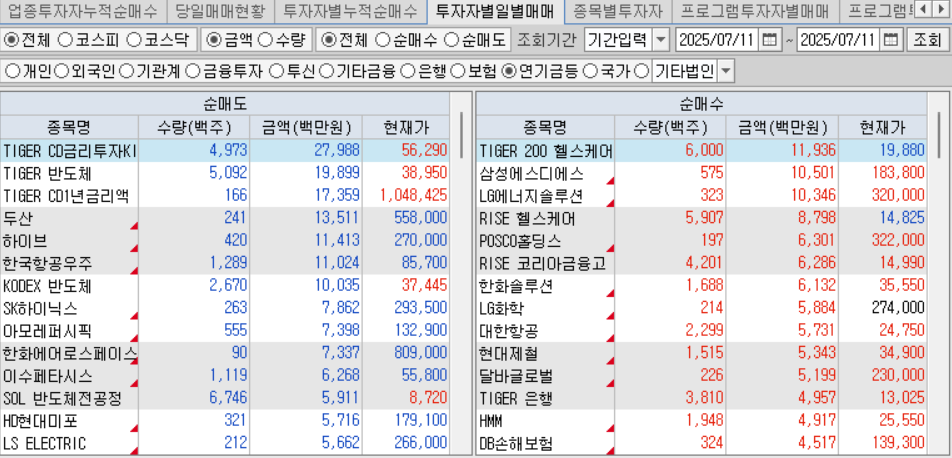The height and width of the screenshot is (458, 952).
Task: Select KODEX 반도체 row
Action: click(x=225, y=285)
